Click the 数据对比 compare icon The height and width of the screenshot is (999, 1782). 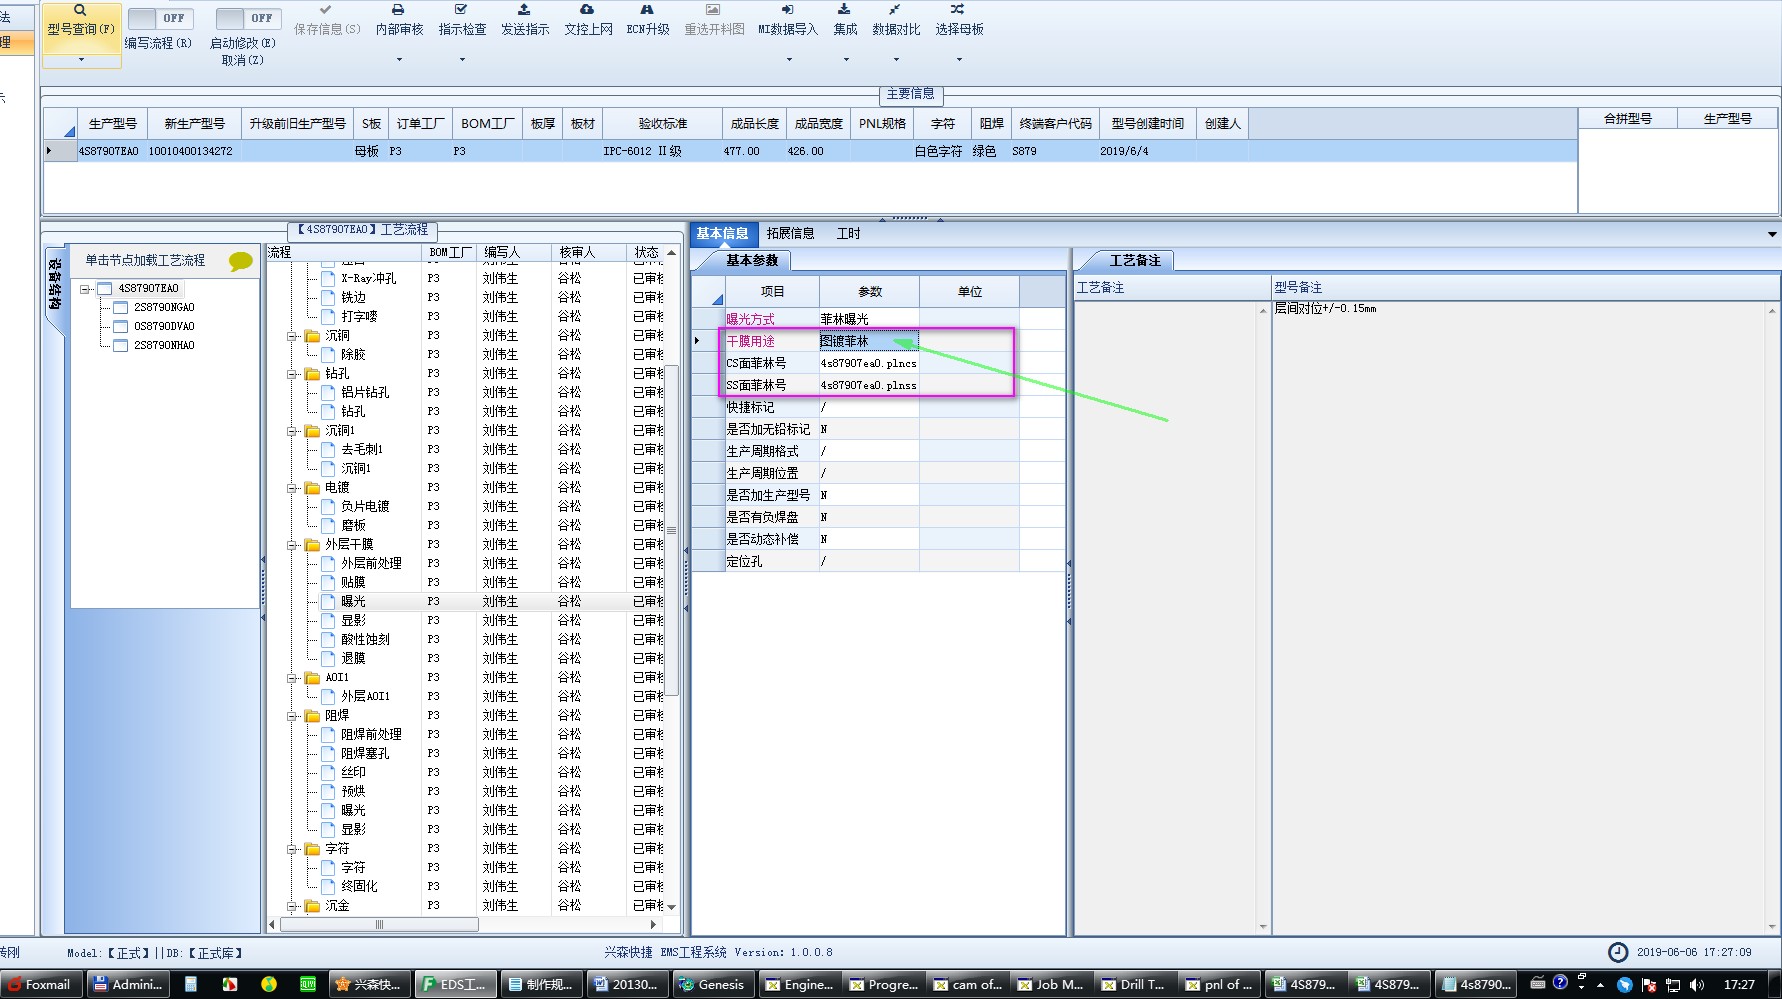(x=895, y=10)
